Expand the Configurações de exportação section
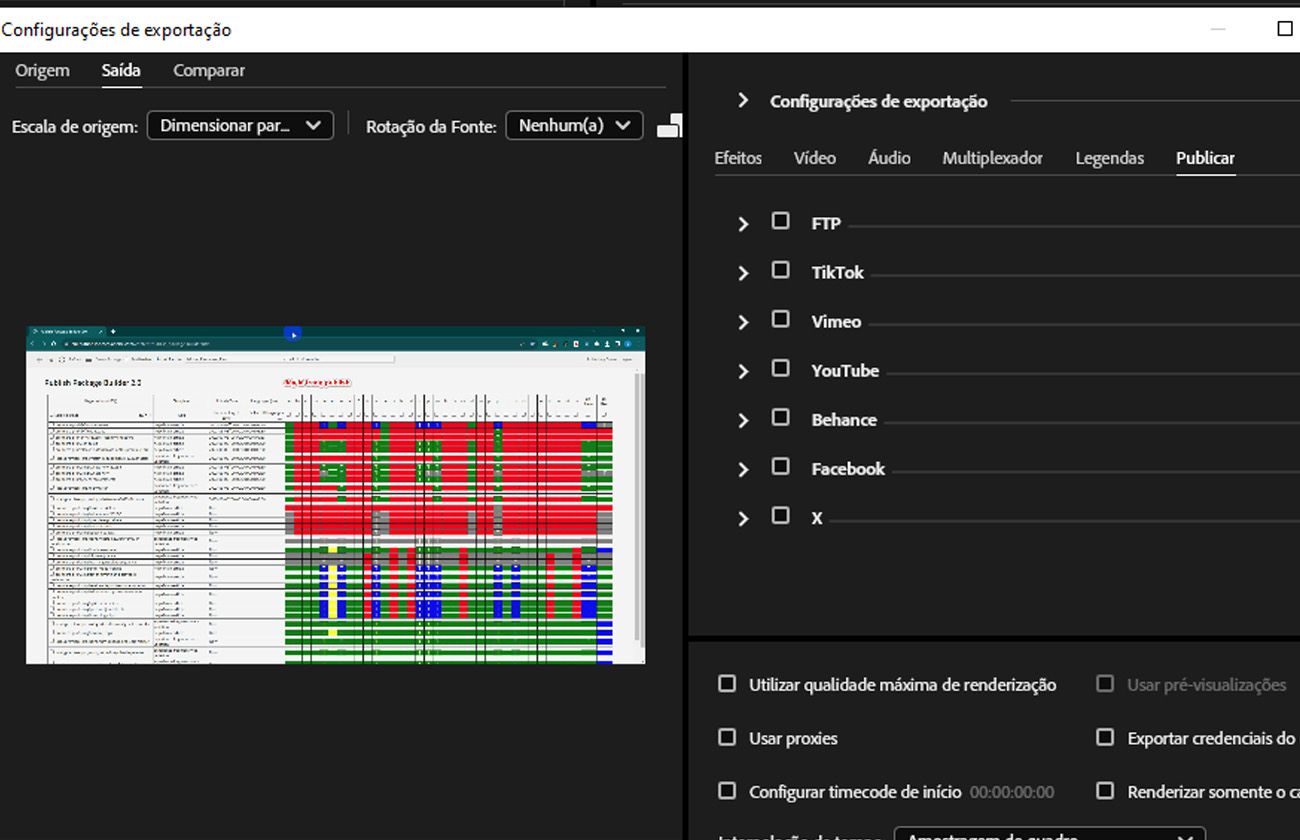 tap(743, 100)
